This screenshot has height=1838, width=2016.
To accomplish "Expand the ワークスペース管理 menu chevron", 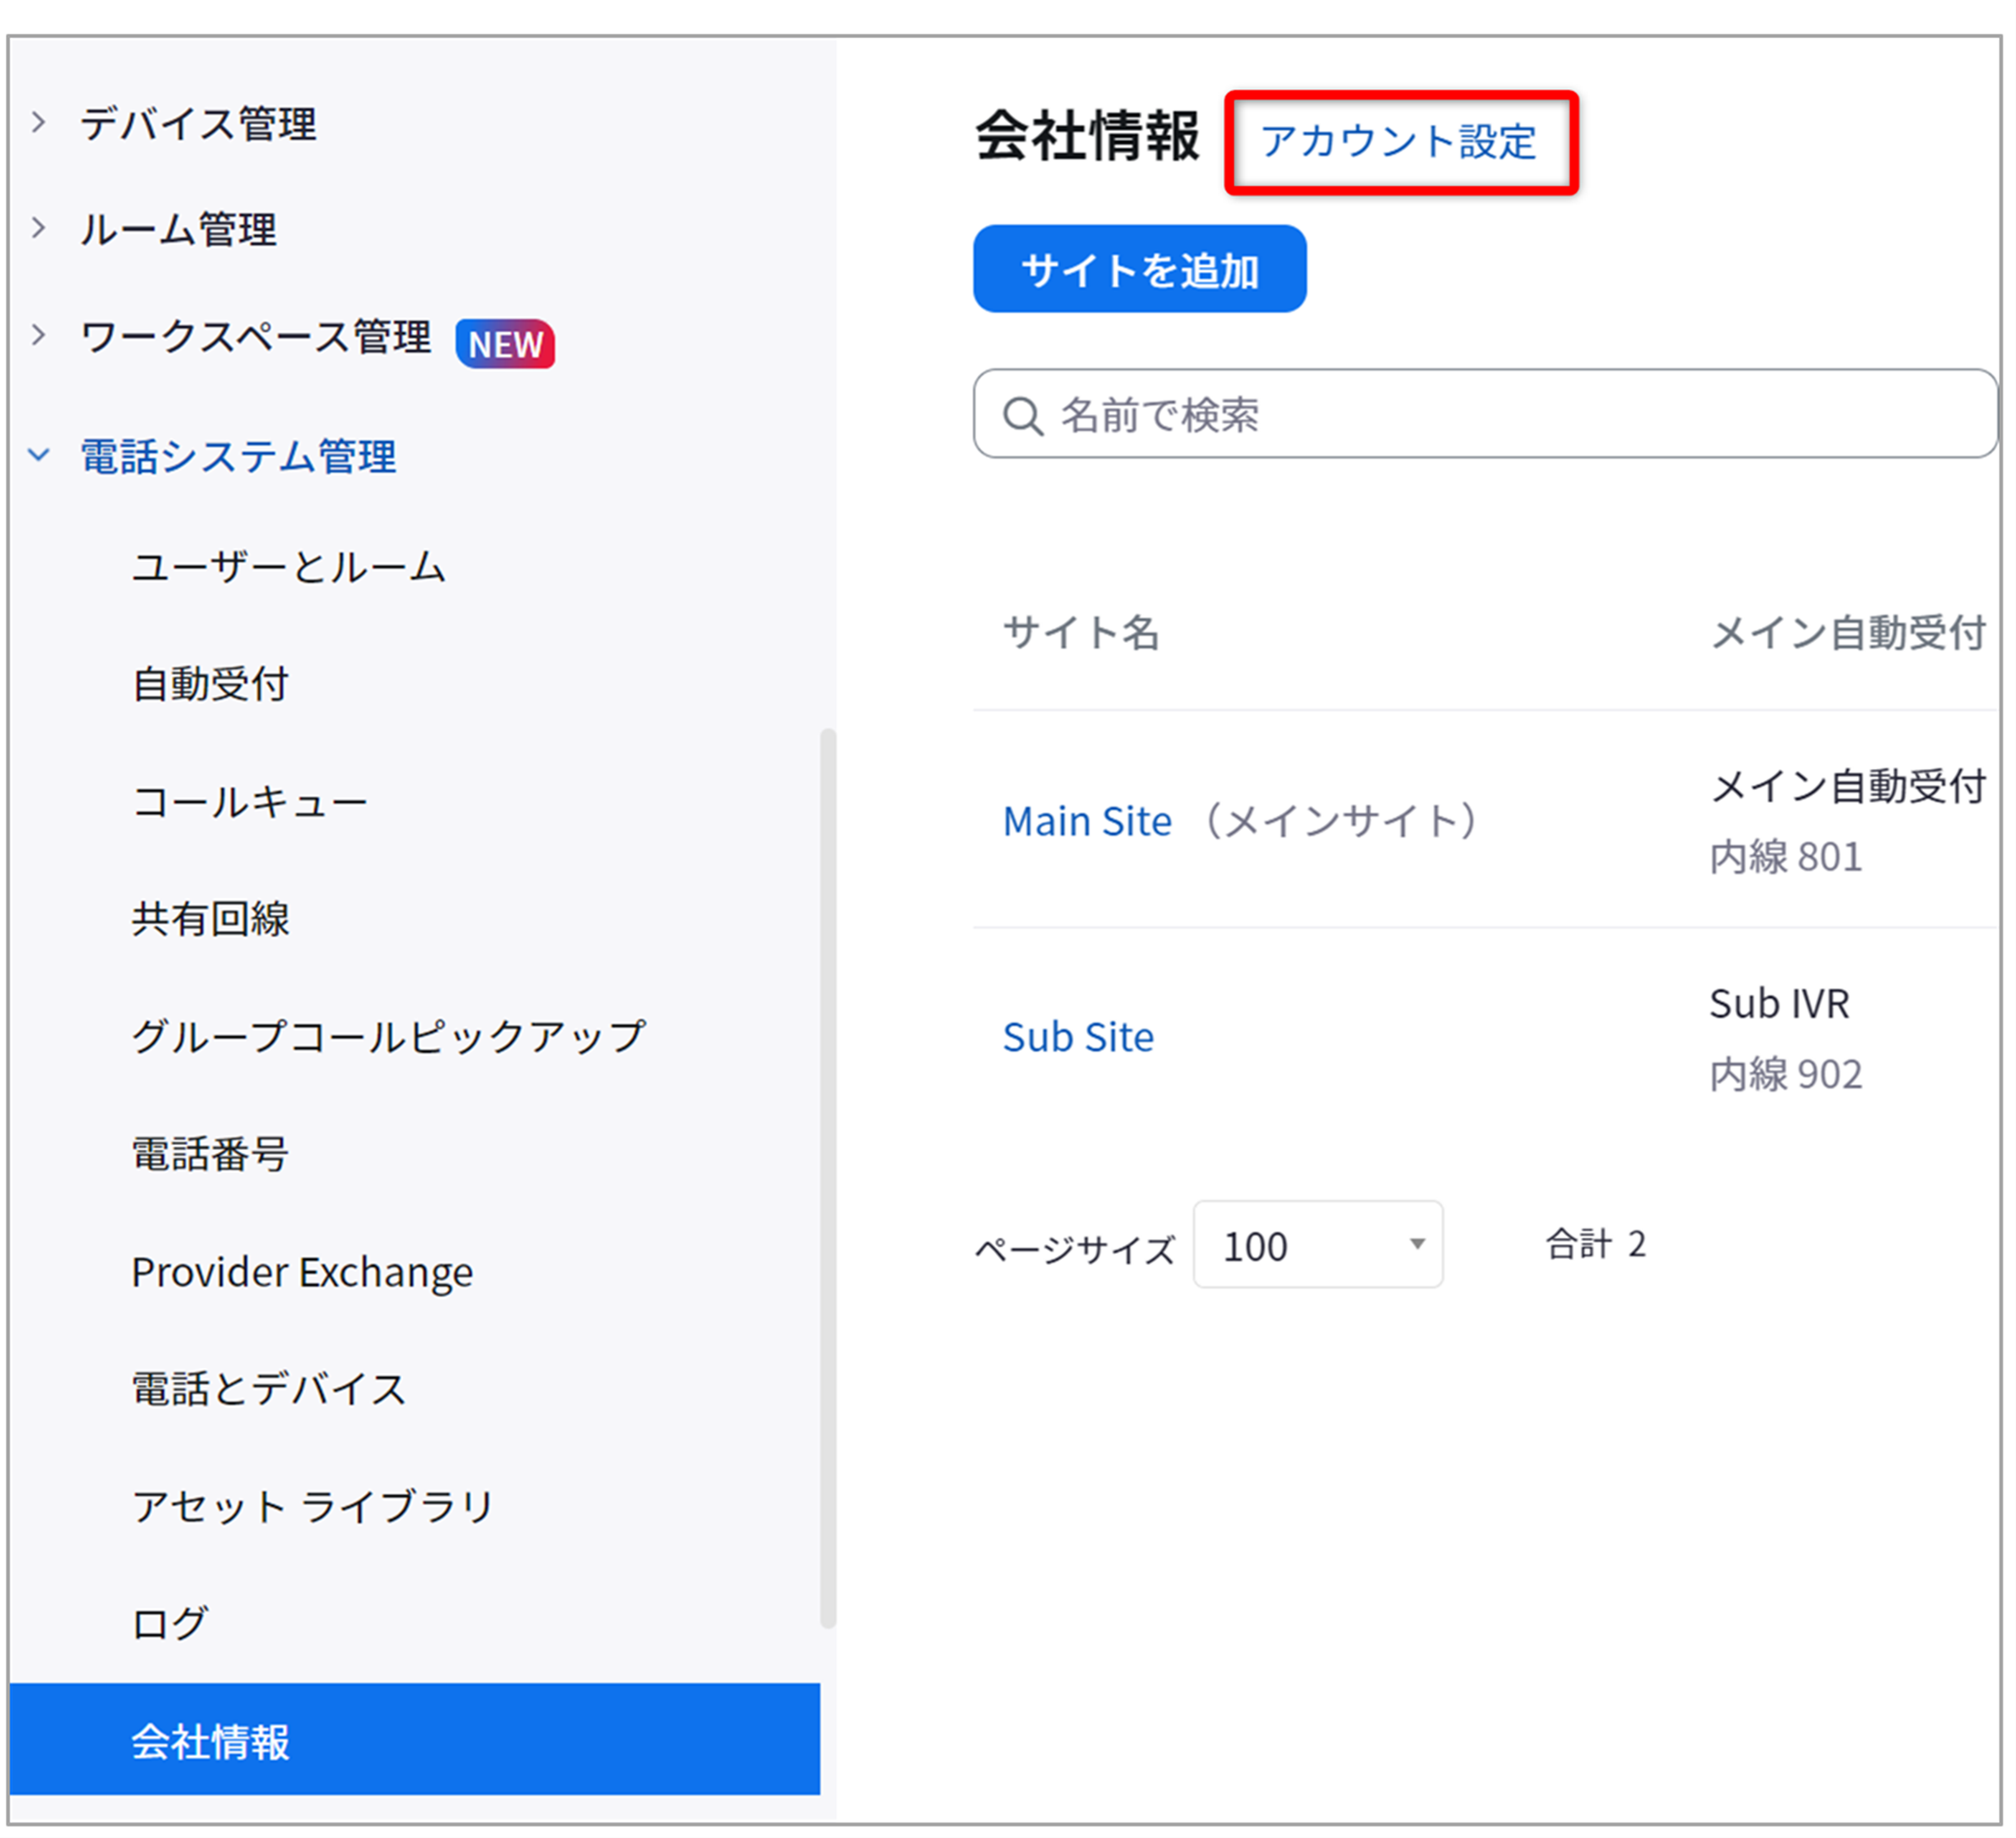I will pos(39,335).
